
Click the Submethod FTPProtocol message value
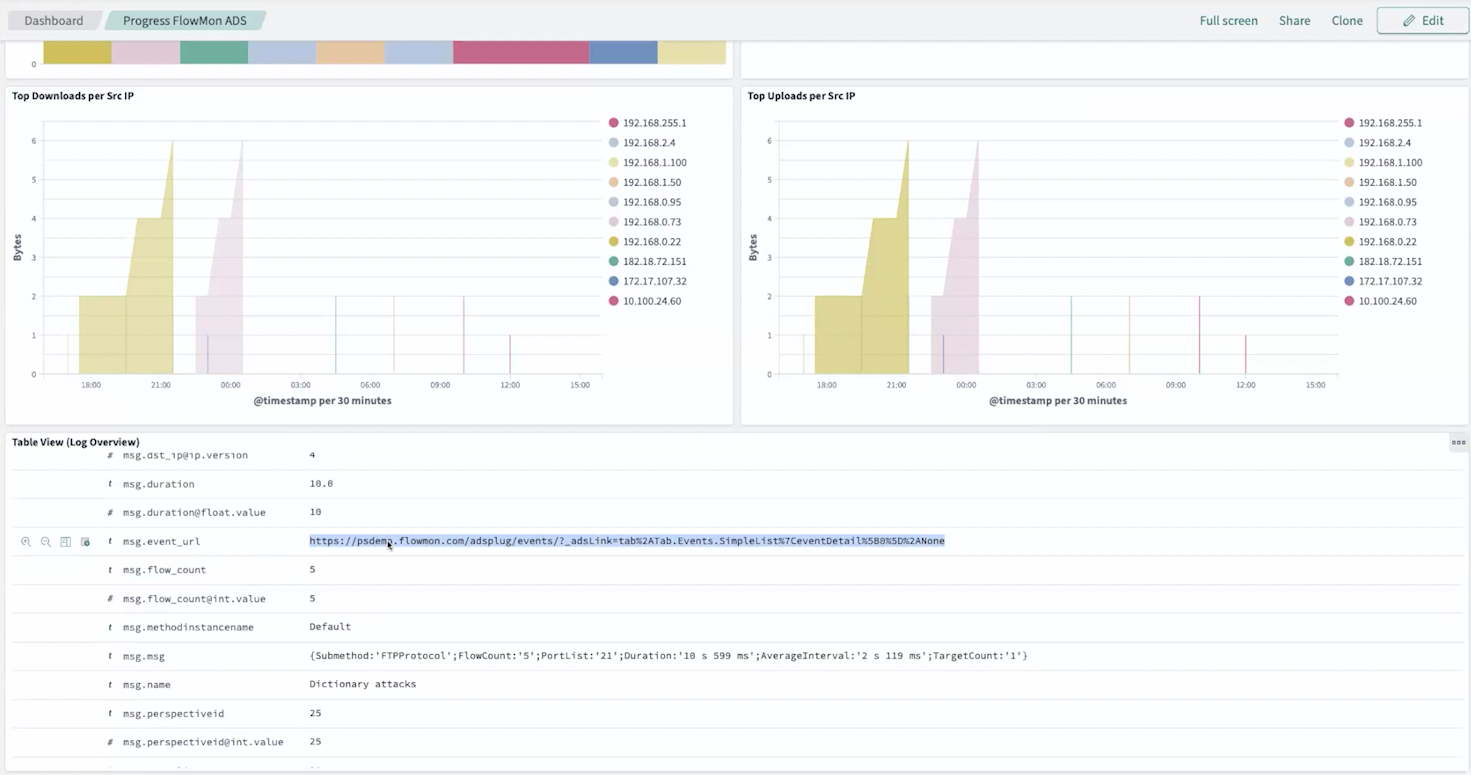669,656
